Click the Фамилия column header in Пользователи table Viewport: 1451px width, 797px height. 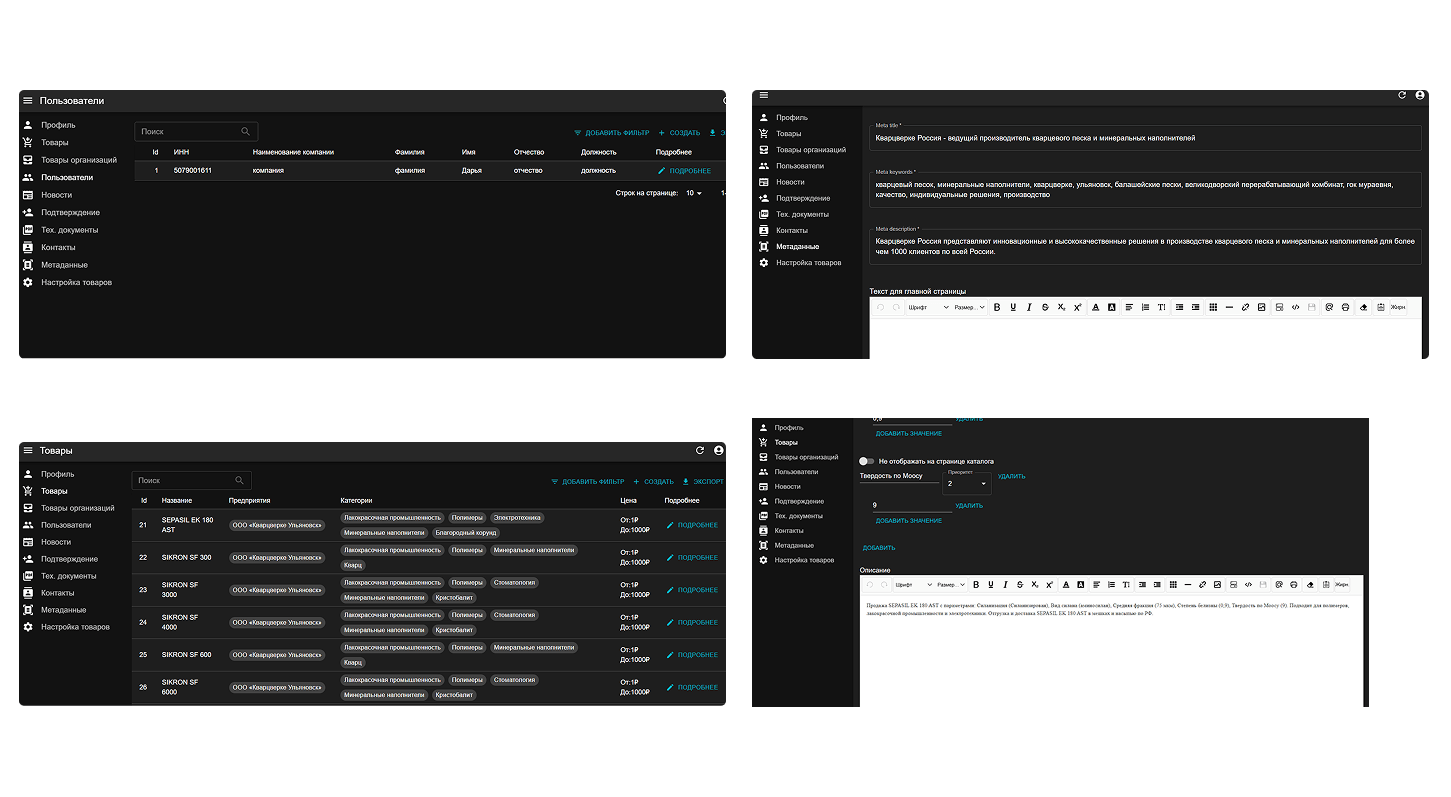click(410, 152)
